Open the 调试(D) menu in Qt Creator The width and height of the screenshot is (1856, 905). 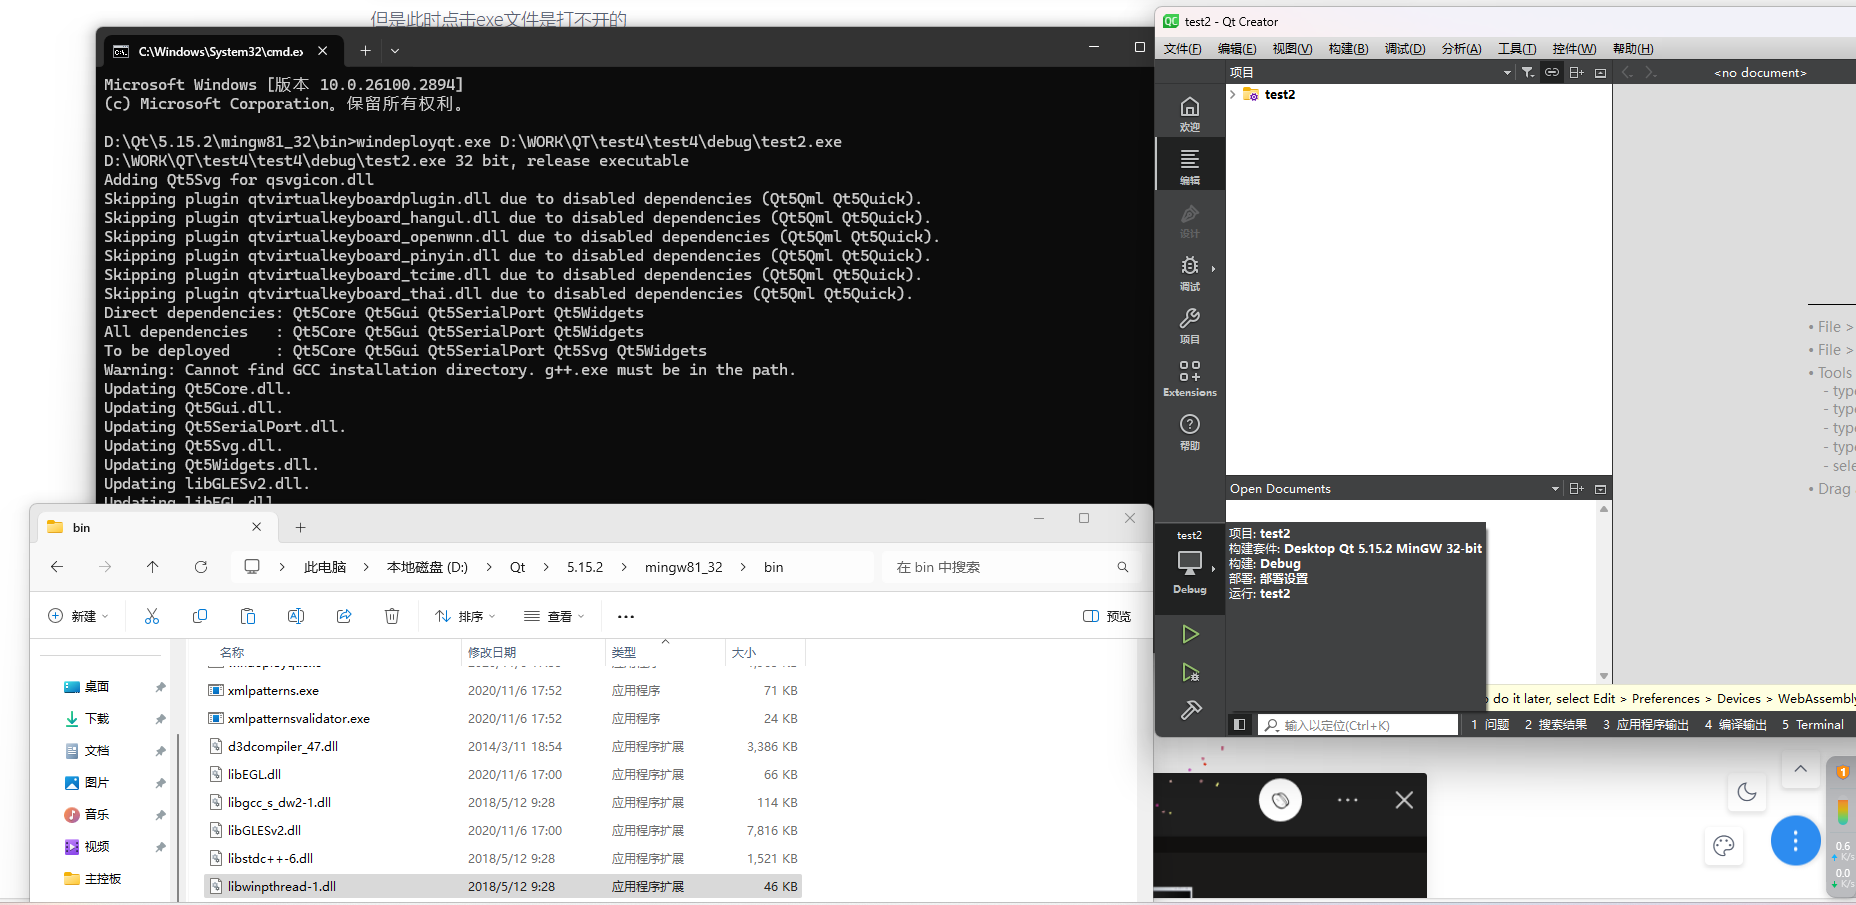1405,49
